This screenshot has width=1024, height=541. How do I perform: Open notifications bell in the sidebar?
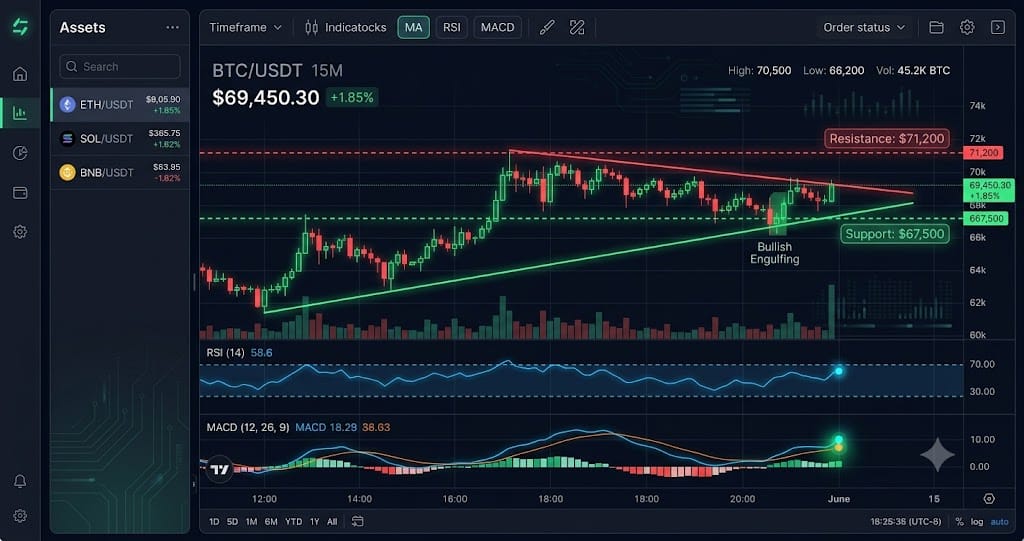[x=20, y=482]
